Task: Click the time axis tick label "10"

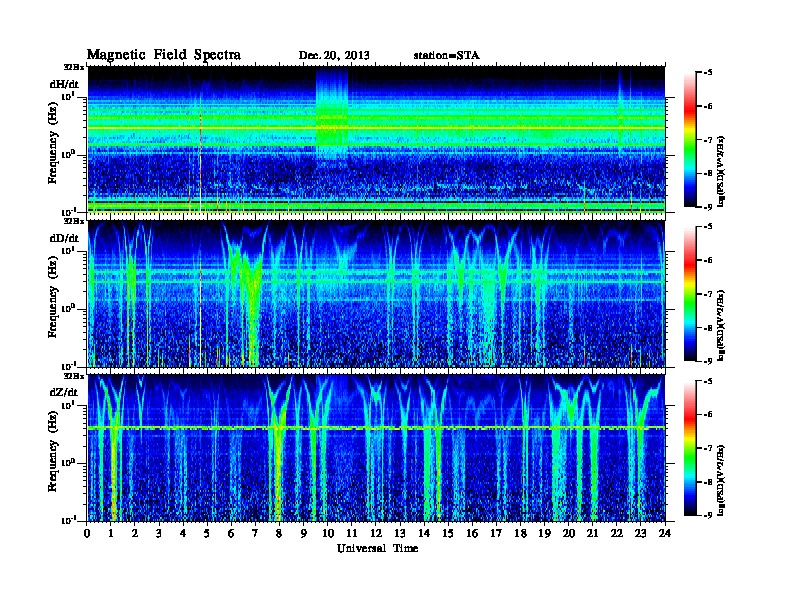Action: [328, 533]
